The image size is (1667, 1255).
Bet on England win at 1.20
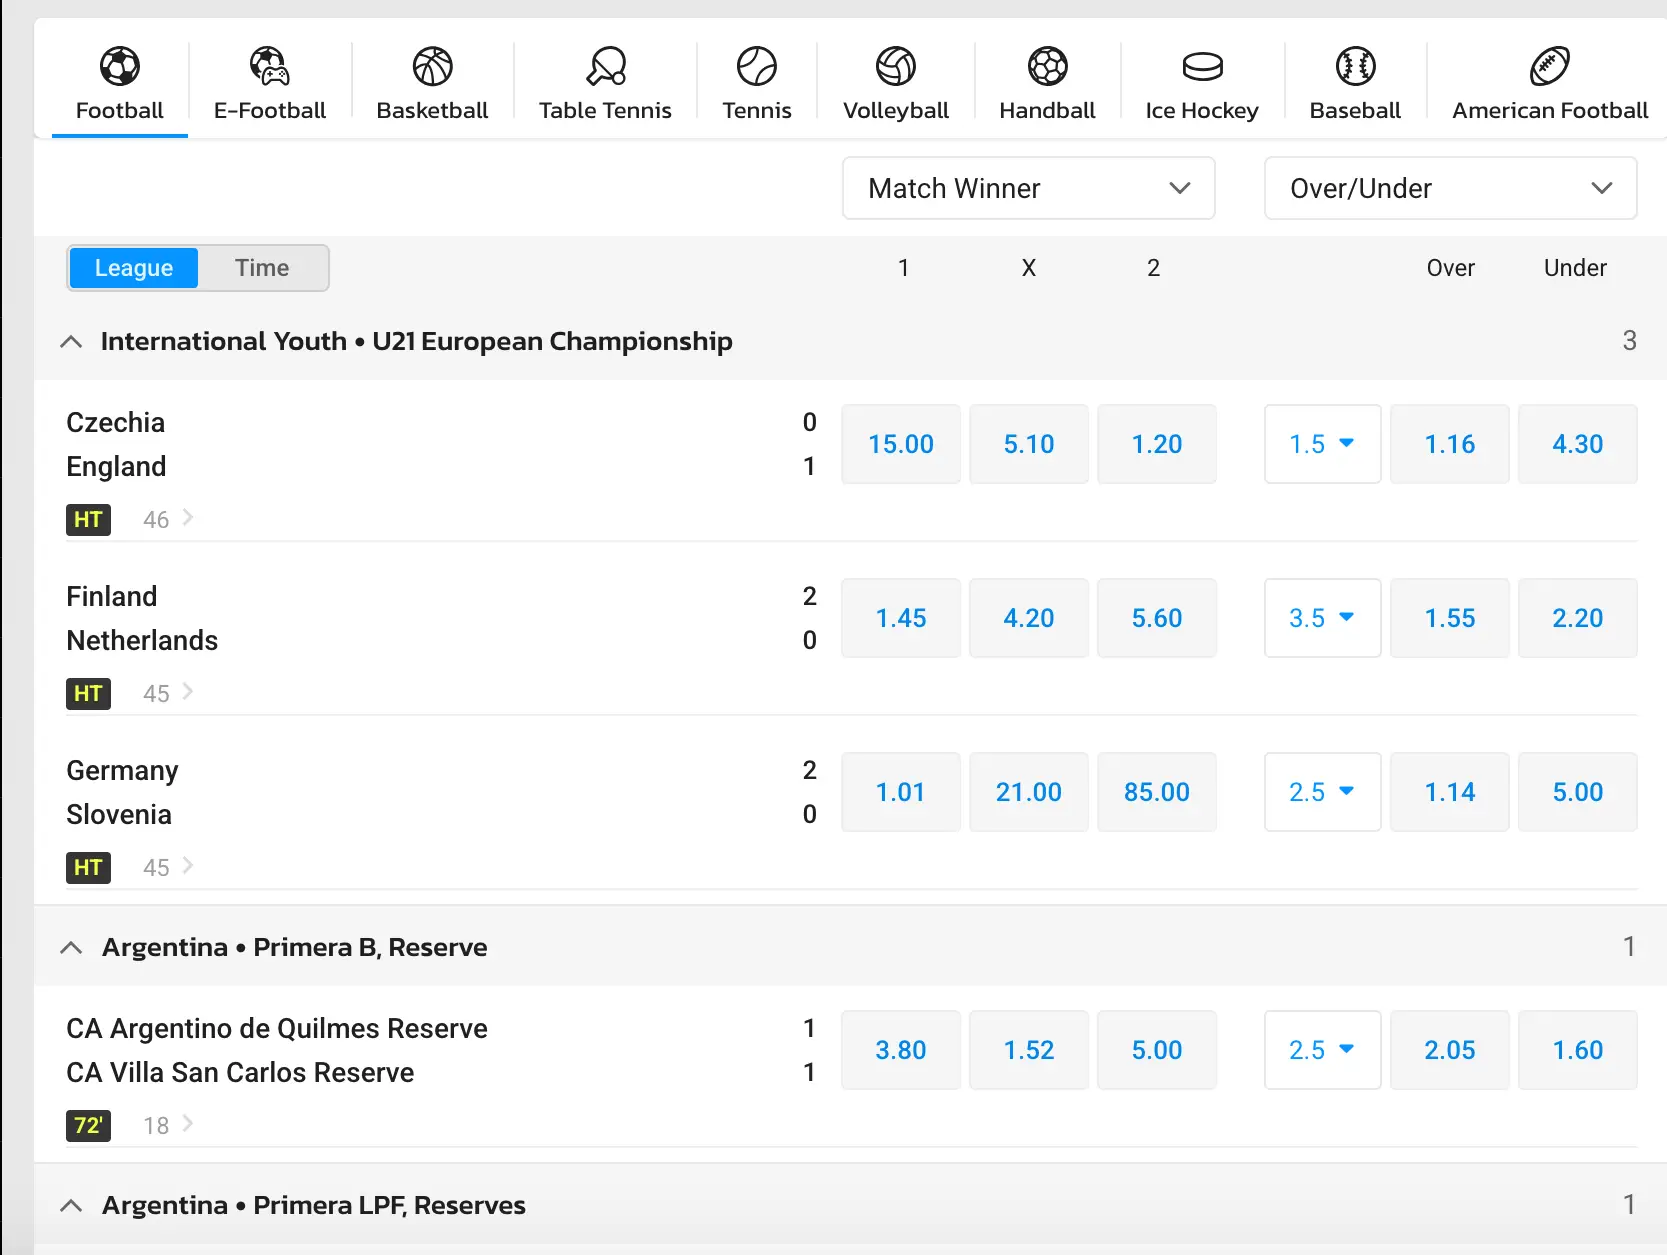[x=1156, y=444]
